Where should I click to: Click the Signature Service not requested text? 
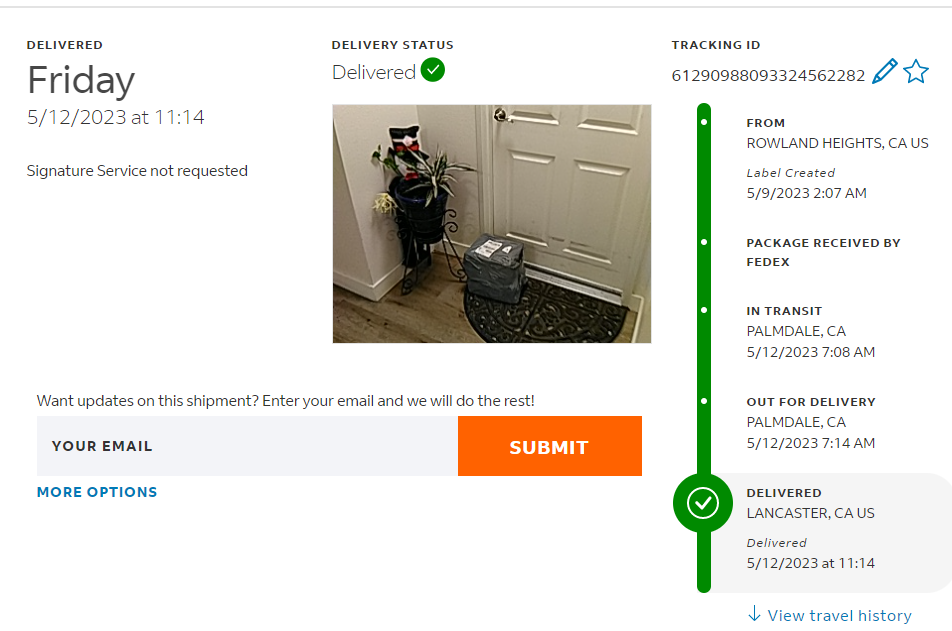click(x=137, y=171)
